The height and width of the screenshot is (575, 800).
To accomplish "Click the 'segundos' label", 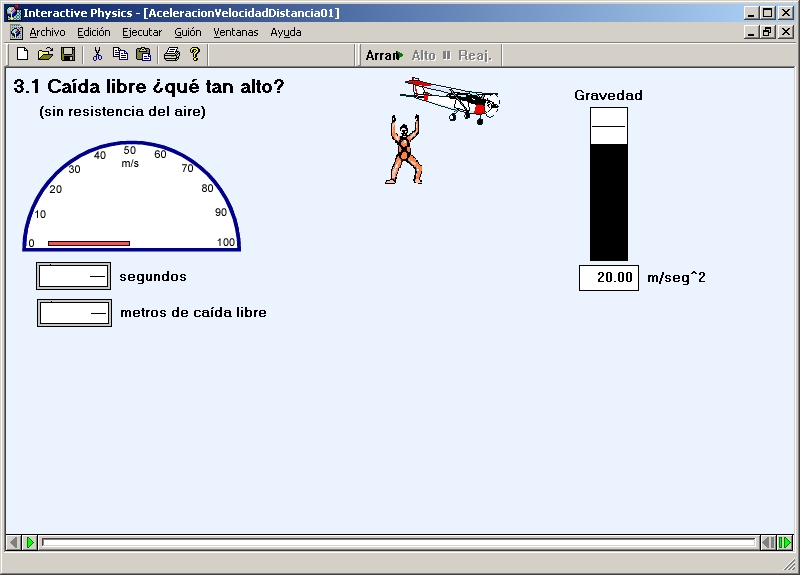I will coord(153,277).
